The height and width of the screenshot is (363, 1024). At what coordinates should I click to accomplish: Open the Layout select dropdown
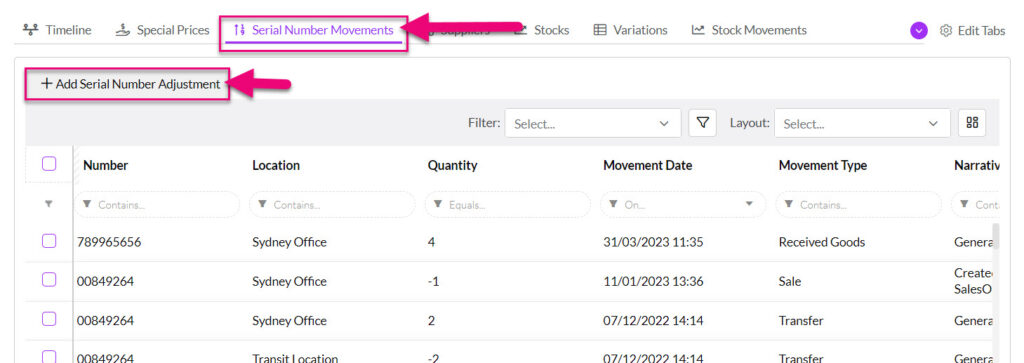point(862,123)
